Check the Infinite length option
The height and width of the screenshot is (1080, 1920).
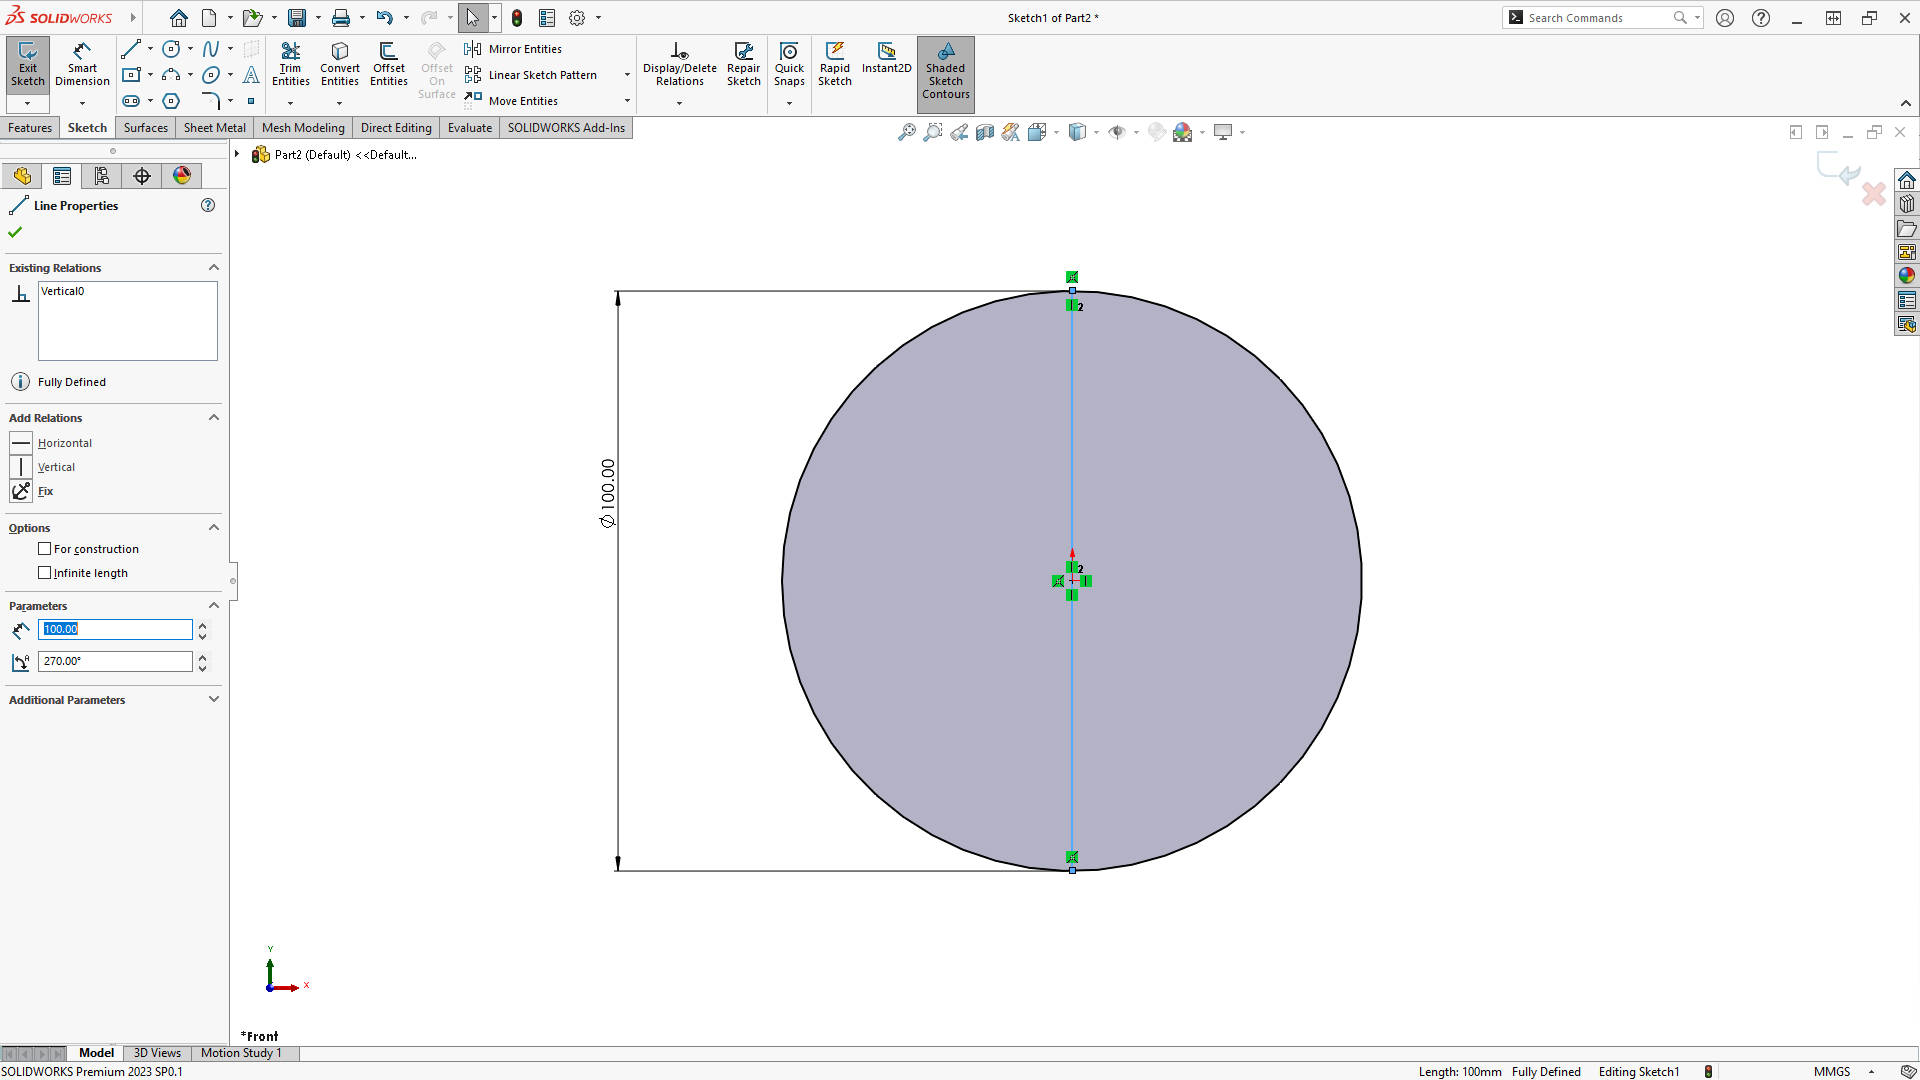45,572
